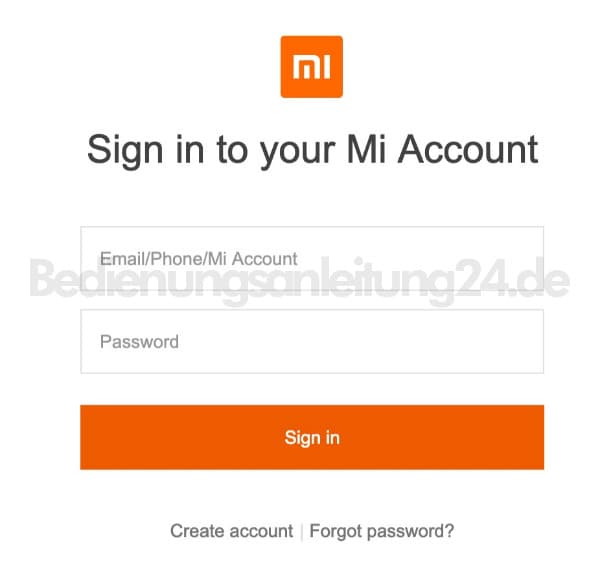Image resolution: width=600 pixels, height=570 pixels.
Task: Click the 'Sign in to your Mi Account' heading
Action: click(313, 150)
